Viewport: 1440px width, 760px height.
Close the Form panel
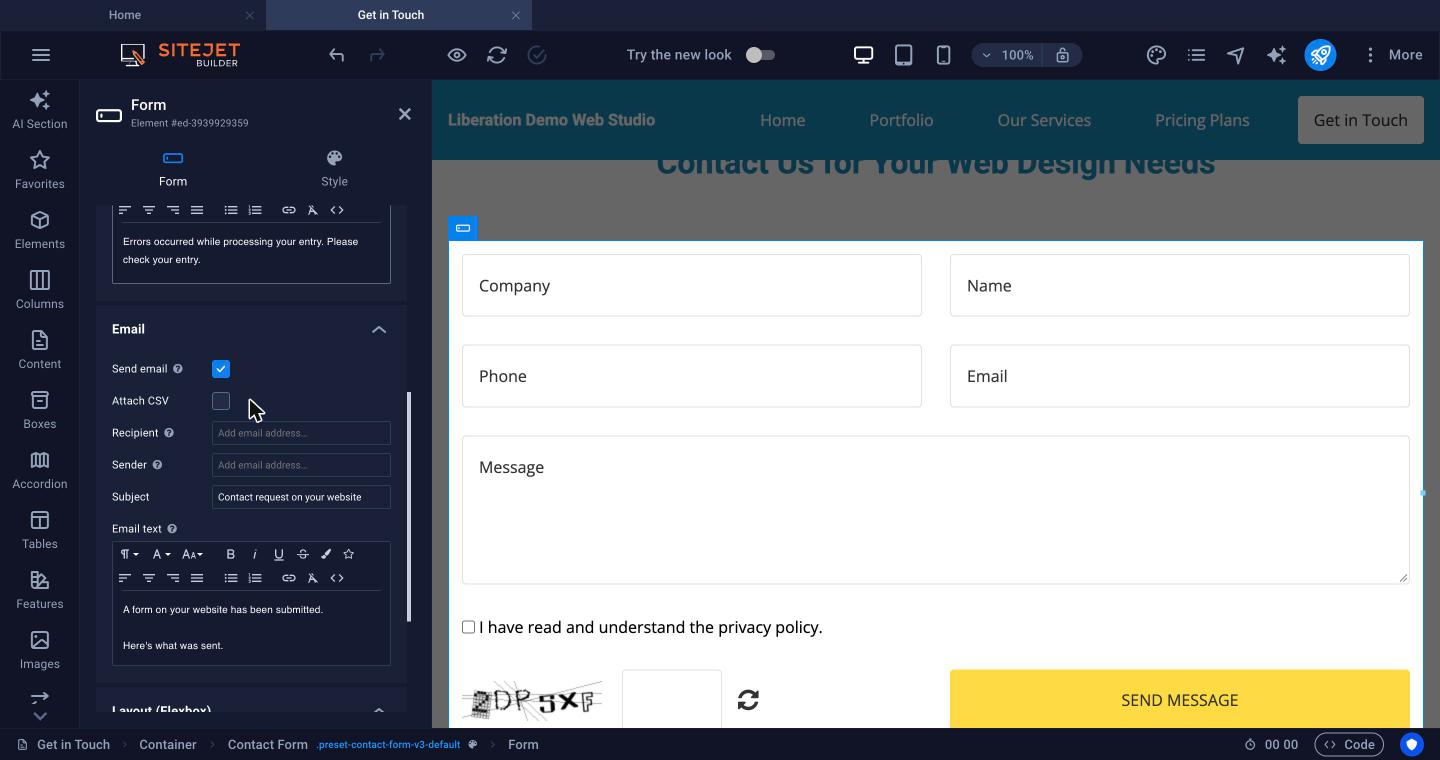[405, 114]
